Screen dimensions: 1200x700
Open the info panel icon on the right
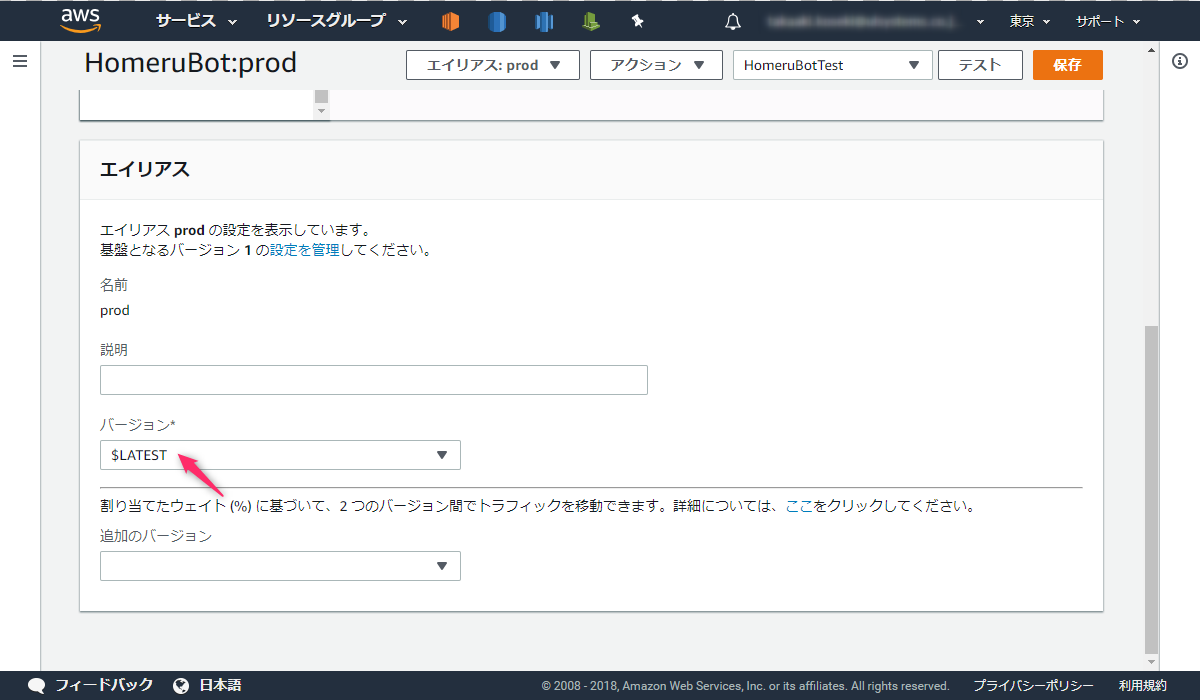1180,61
